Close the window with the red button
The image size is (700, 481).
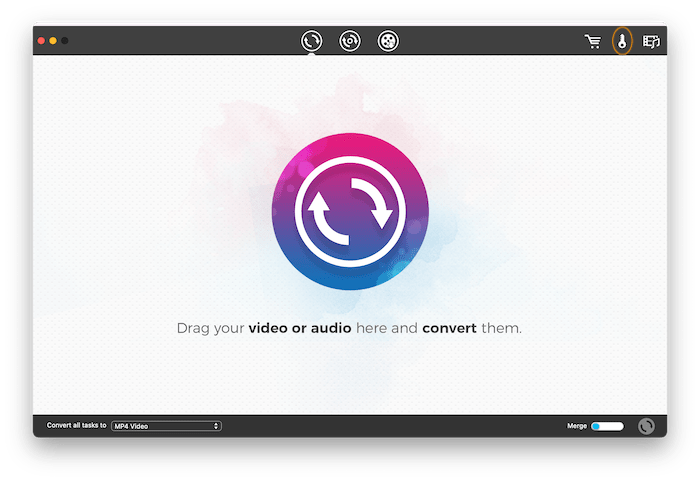42,41
